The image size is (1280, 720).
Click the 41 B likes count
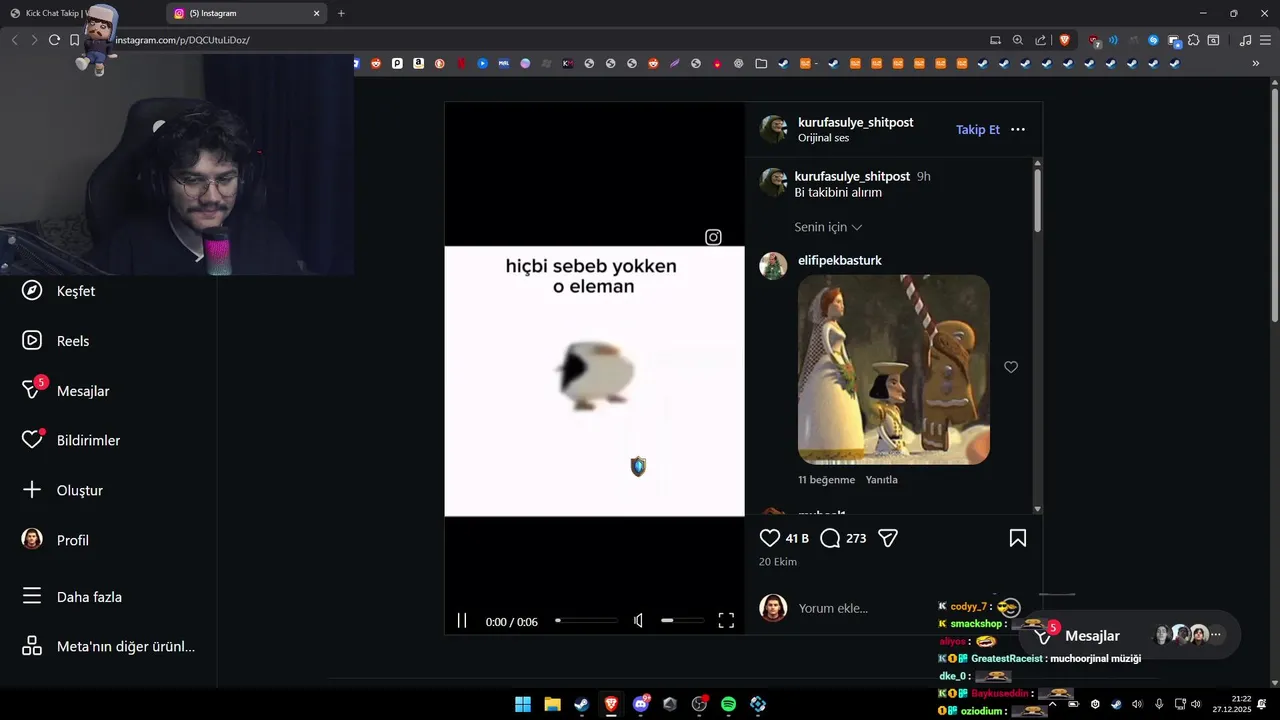[797, 538]
